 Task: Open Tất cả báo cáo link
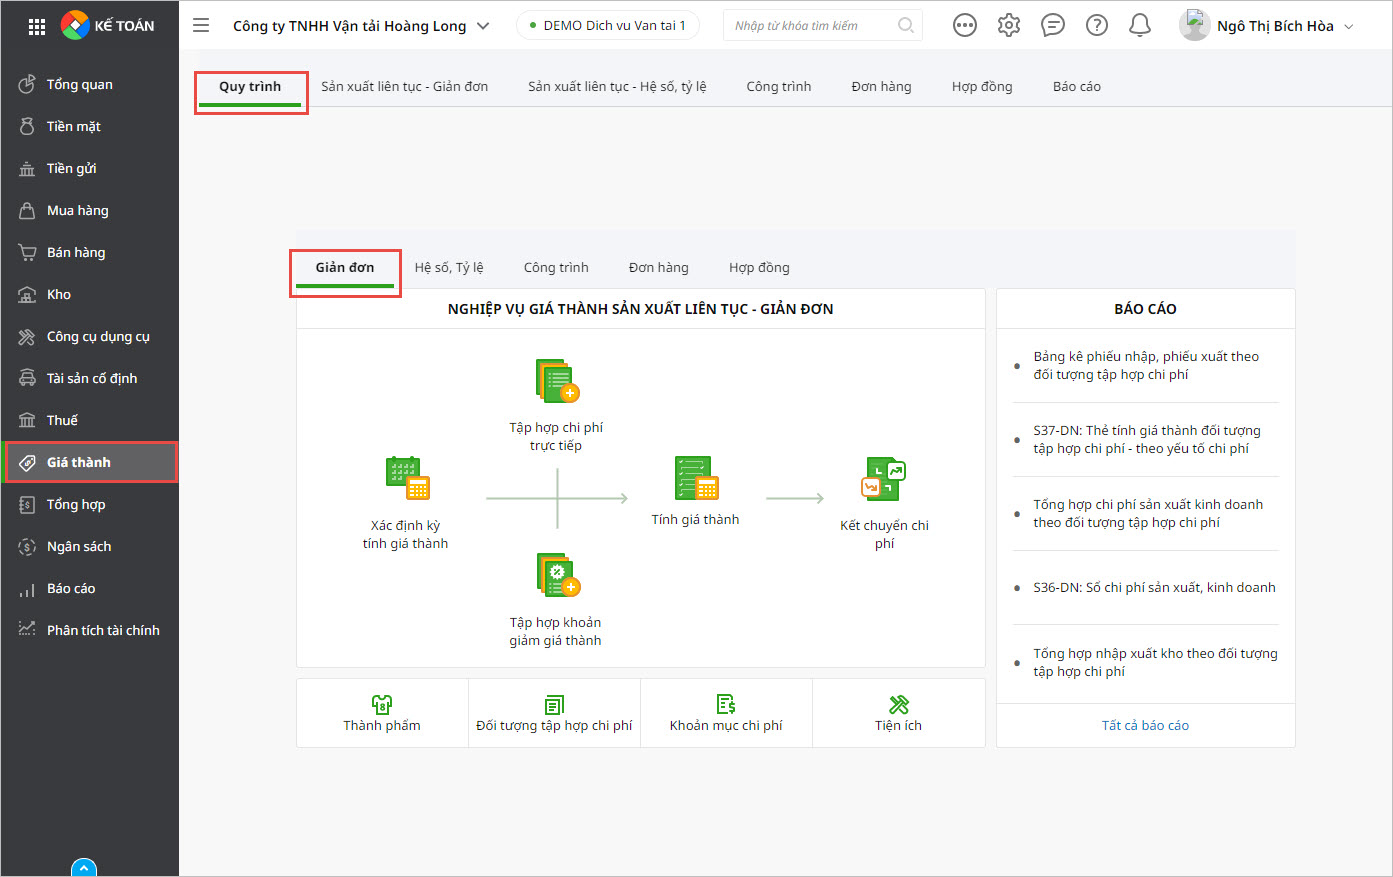[x=1145, y=726]
